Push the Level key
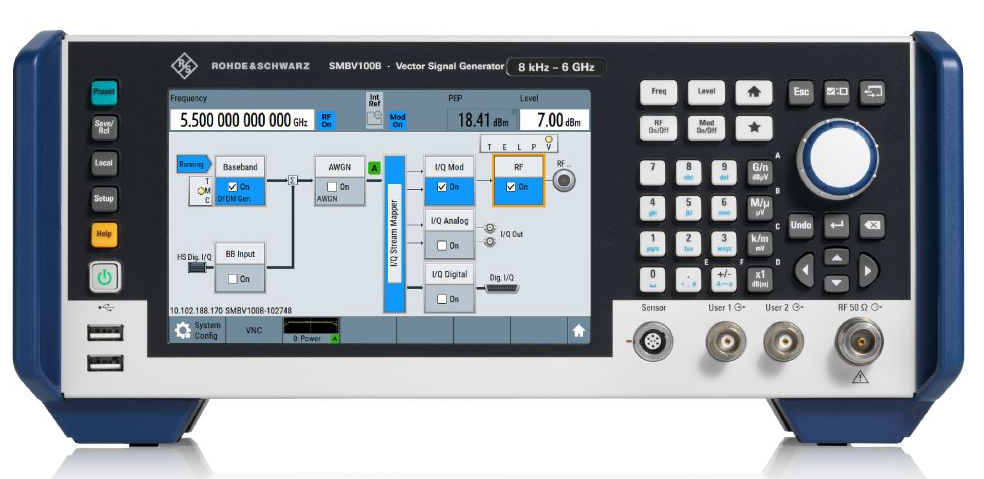The width and height of the screenshot is (984, 479). [706, 92]
